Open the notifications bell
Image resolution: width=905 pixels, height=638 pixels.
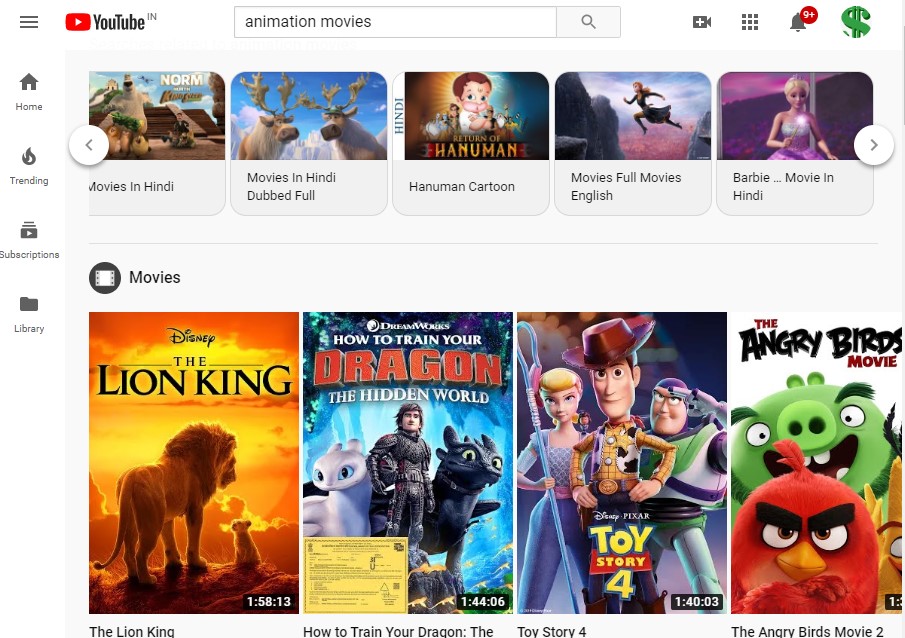[798, 23]
